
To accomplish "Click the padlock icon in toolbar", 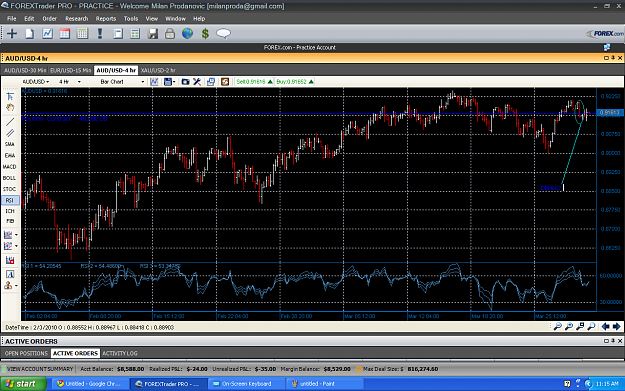I will pos(170,33).
